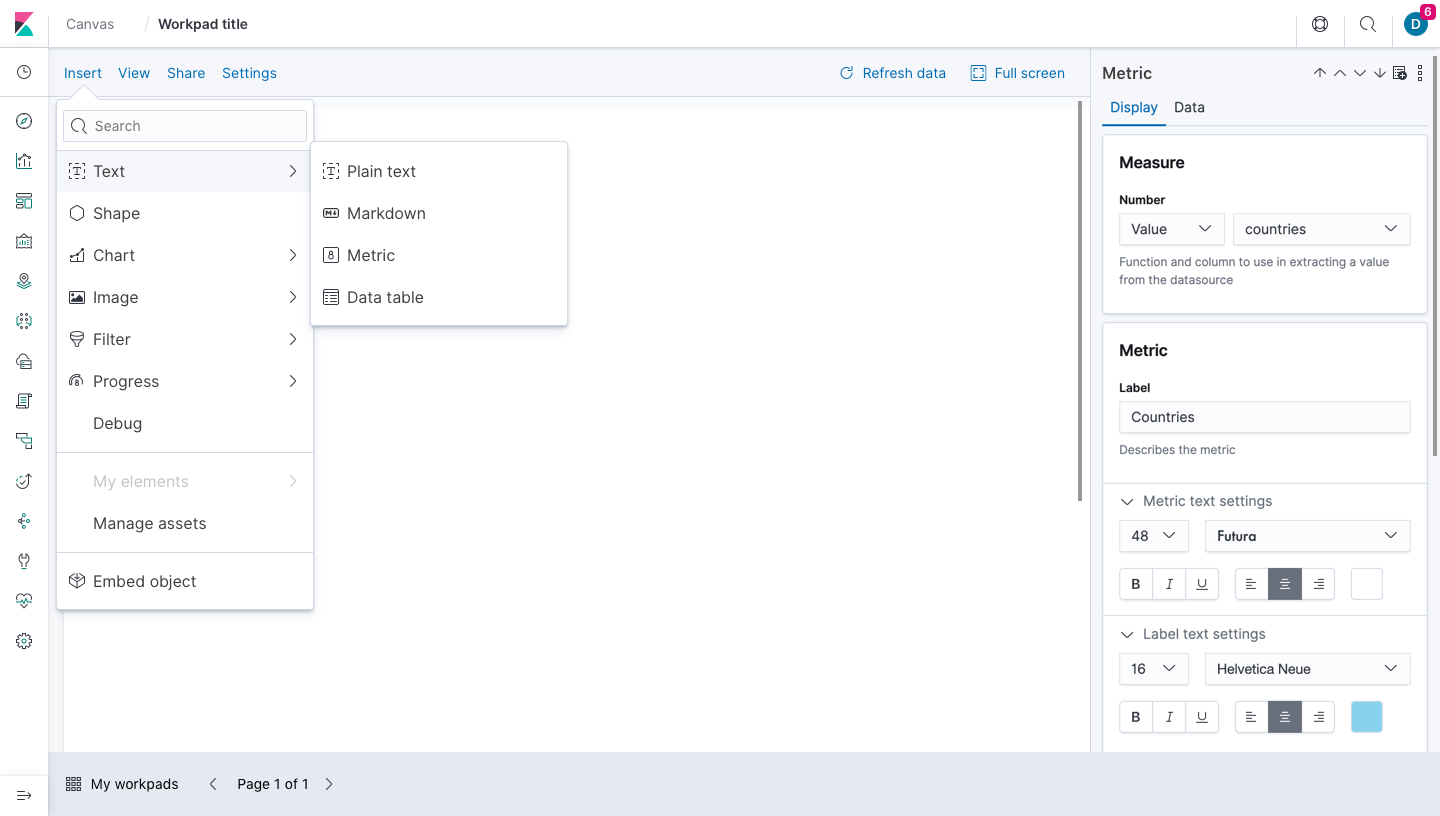1440x816 pixels.
Task: Open the Insert menu
Action: (83, 73)
